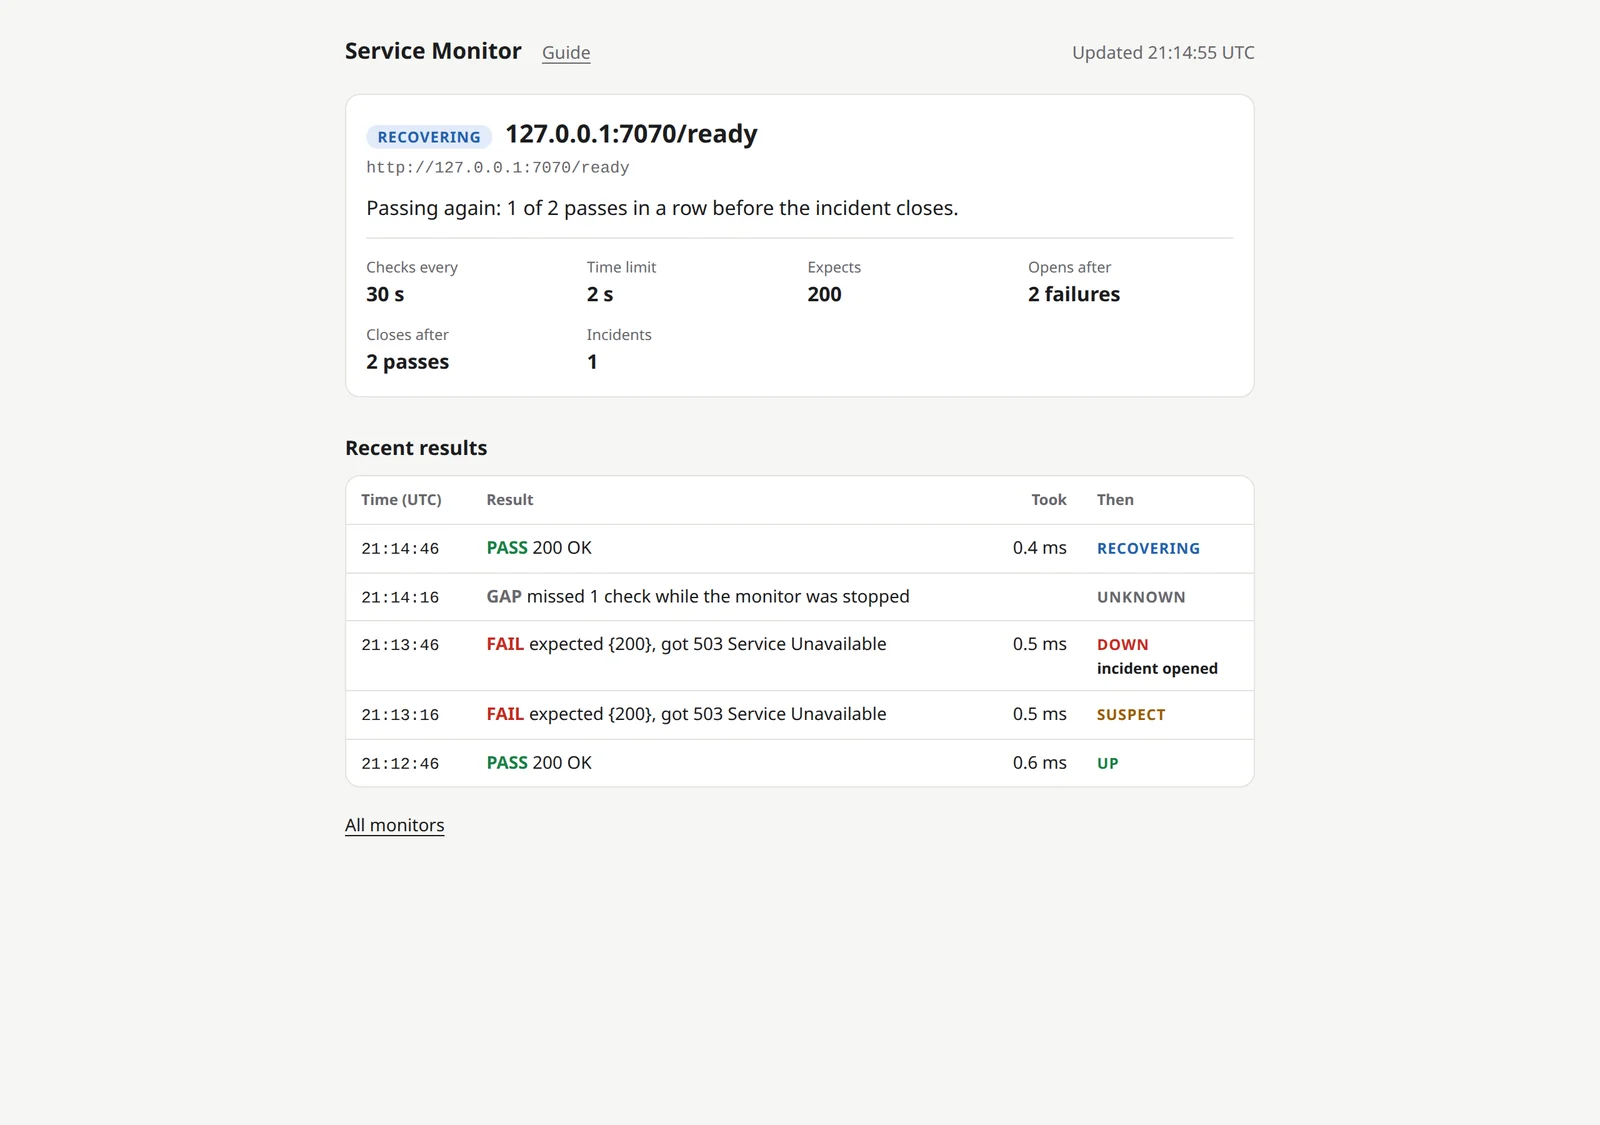Click the FAIL result in the 21:13:46 row
Image resolution: width=1600 pixels, height=1125 pixels.
pyautogui.click(x=686, y=645)
